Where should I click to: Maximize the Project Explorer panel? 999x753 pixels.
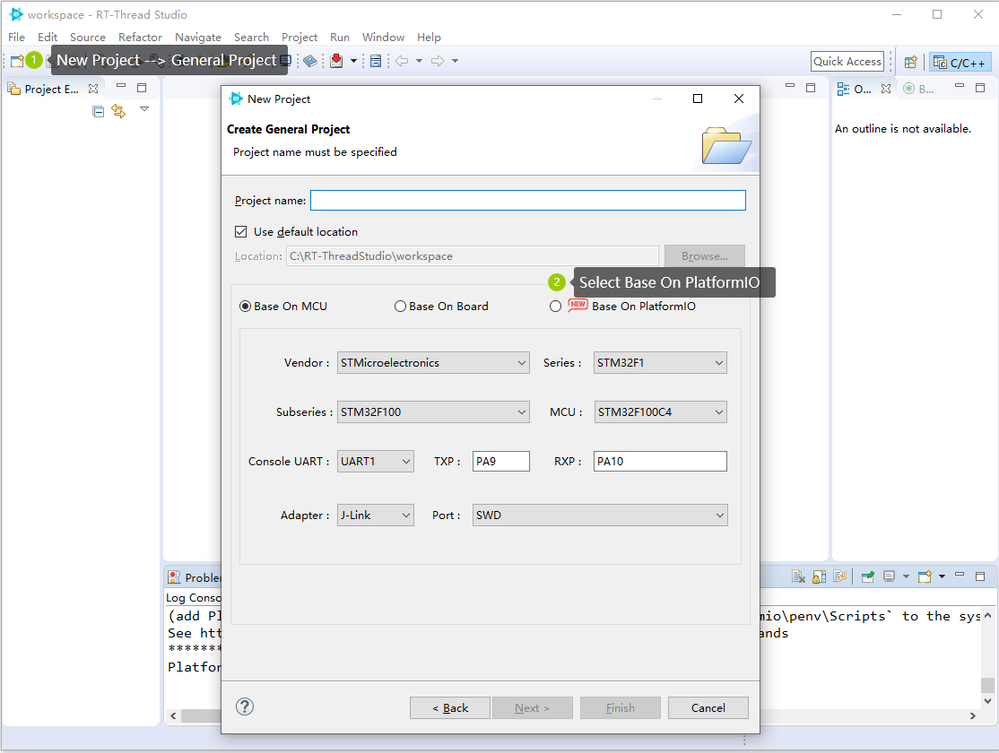(x=141, y=87)
